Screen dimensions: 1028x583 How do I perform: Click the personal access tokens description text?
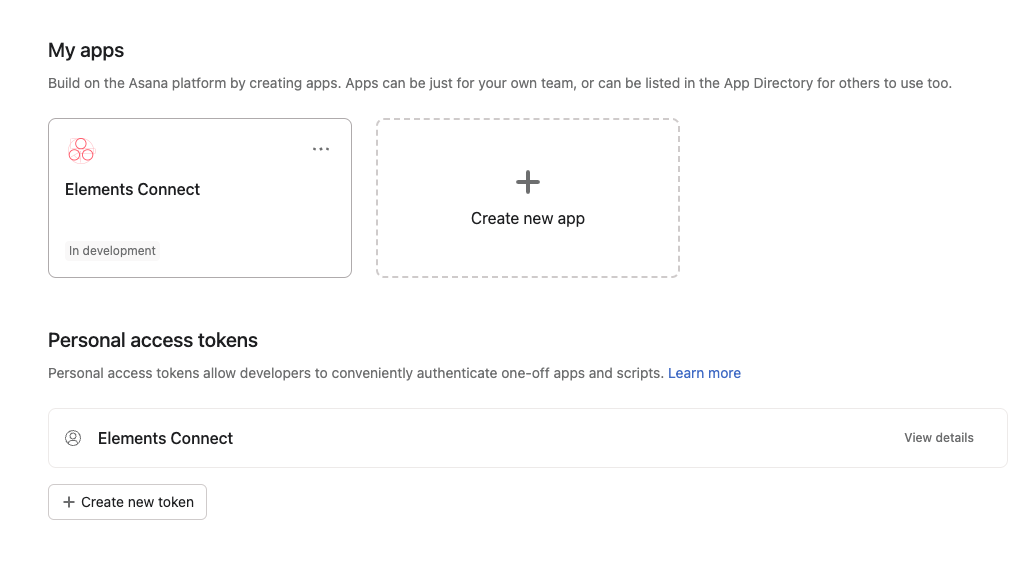[355, 373]
